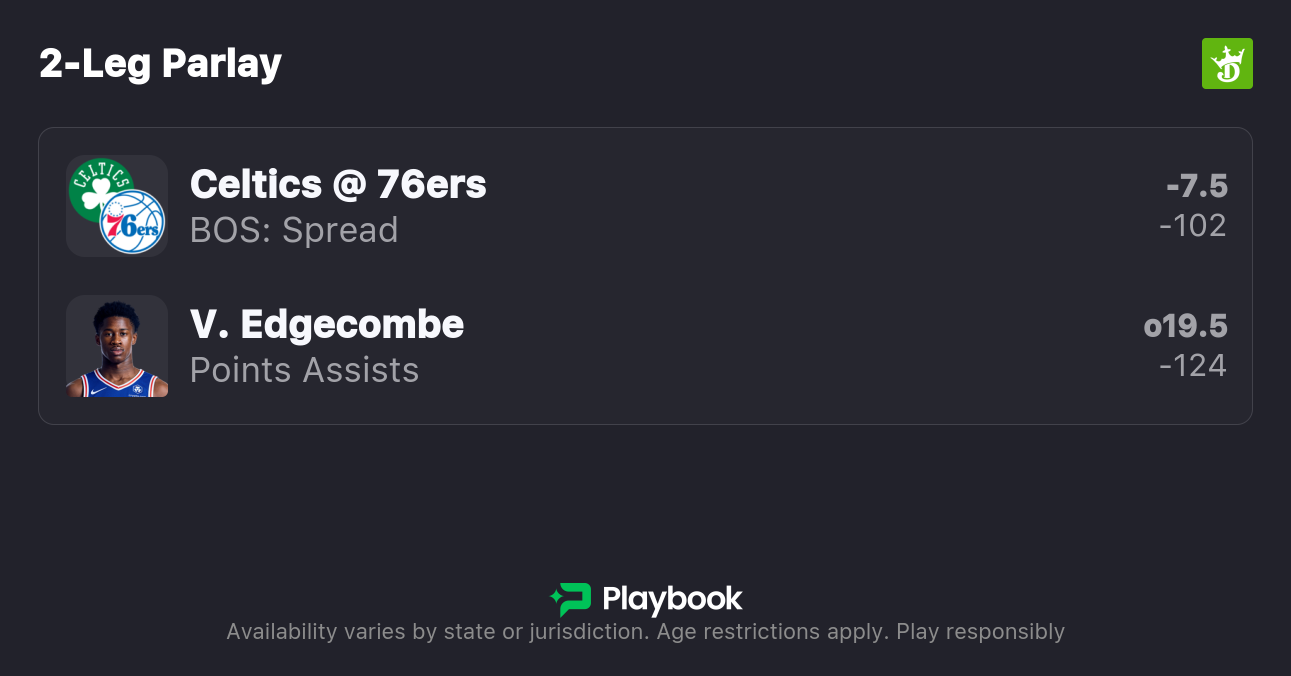Click the -102 odds value
The height and width of the screenshot is (676, 1291).
click(1193, 226)
